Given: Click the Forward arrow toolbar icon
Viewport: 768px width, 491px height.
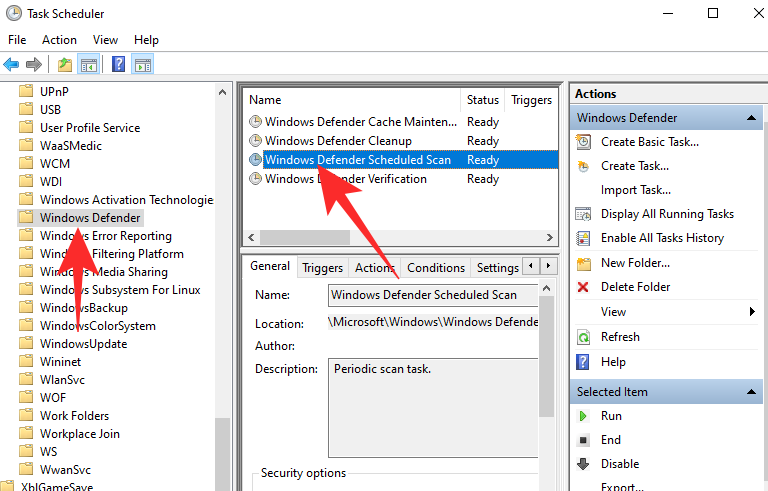Looking at the screenshot, I should [33, 64].
